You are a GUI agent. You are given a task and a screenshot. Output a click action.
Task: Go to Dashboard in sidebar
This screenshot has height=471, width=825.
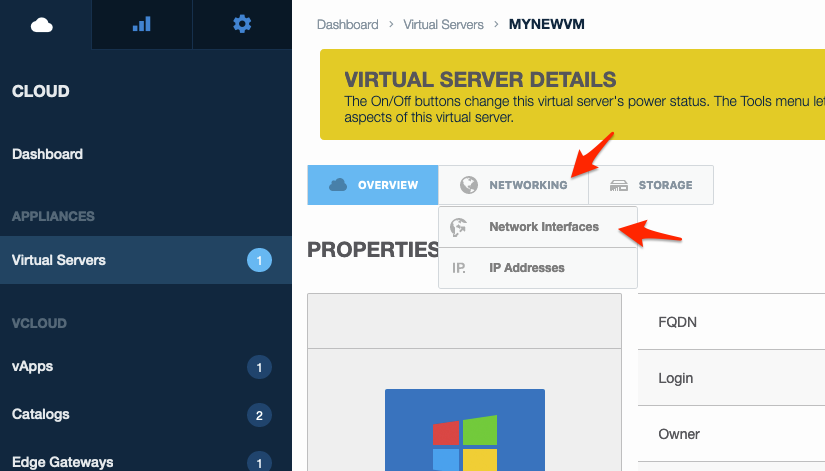47,154
